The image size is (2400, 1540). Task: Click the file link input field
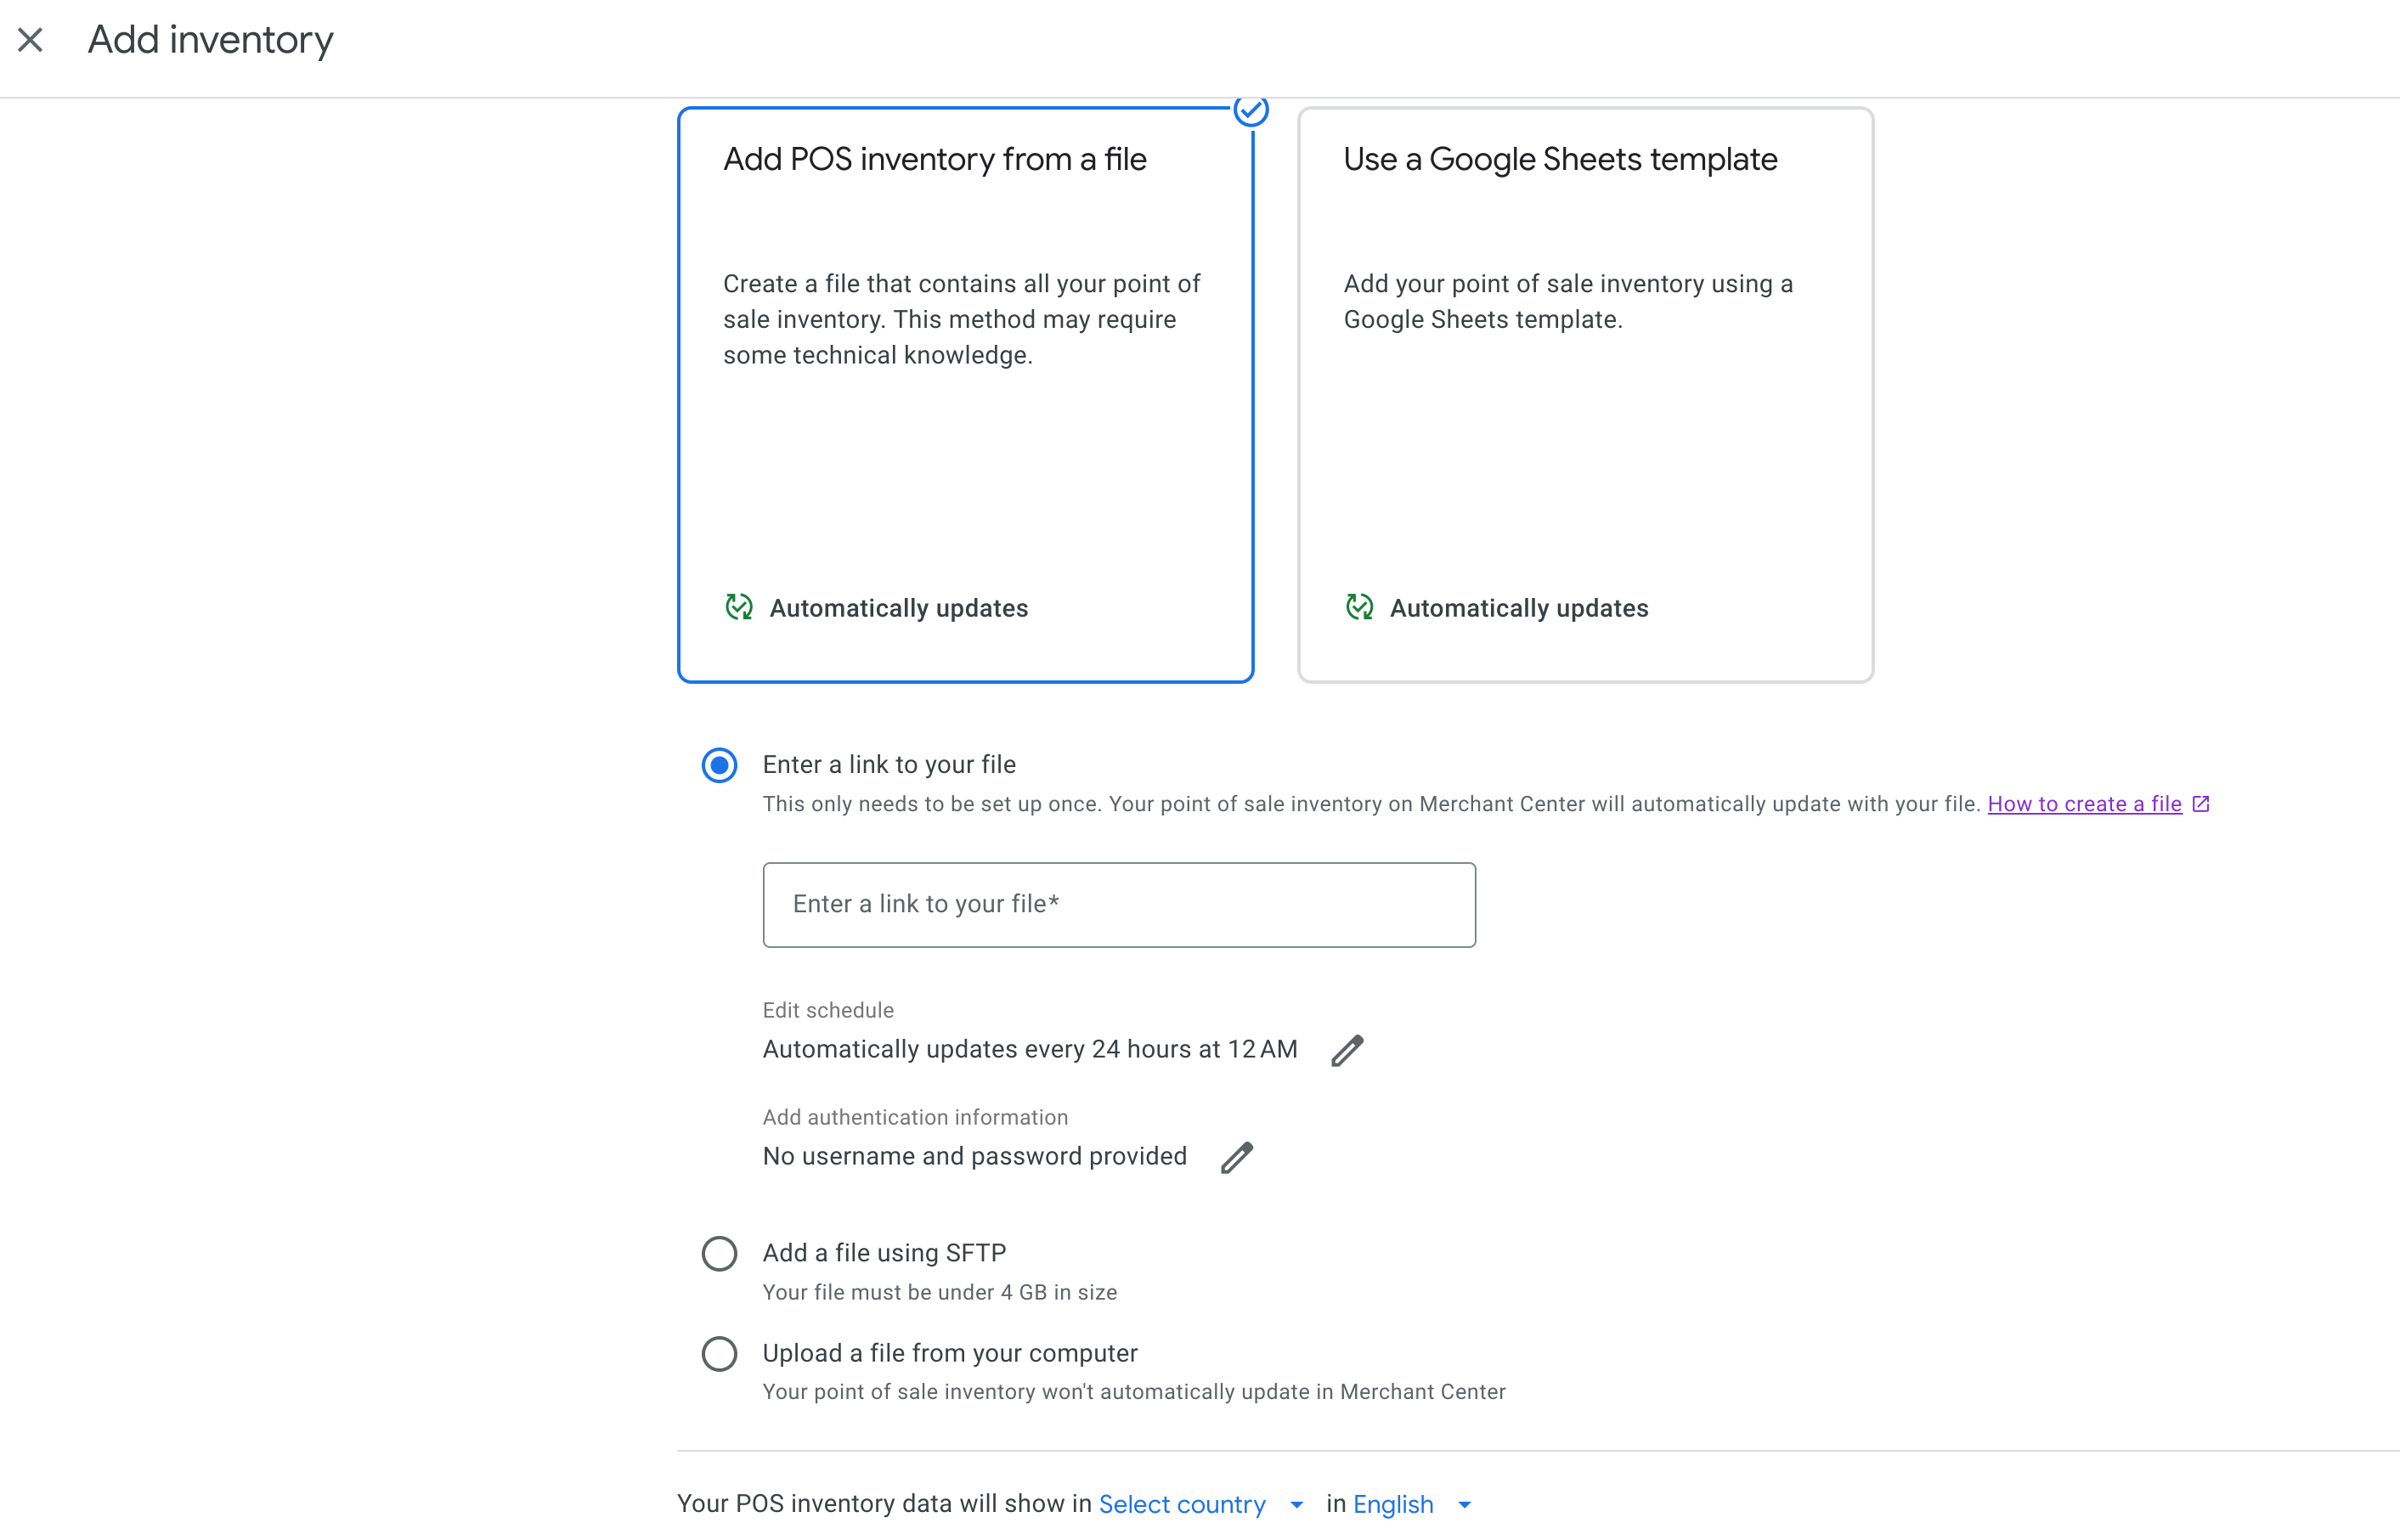pyautogui.click(x=1118, y=904)
